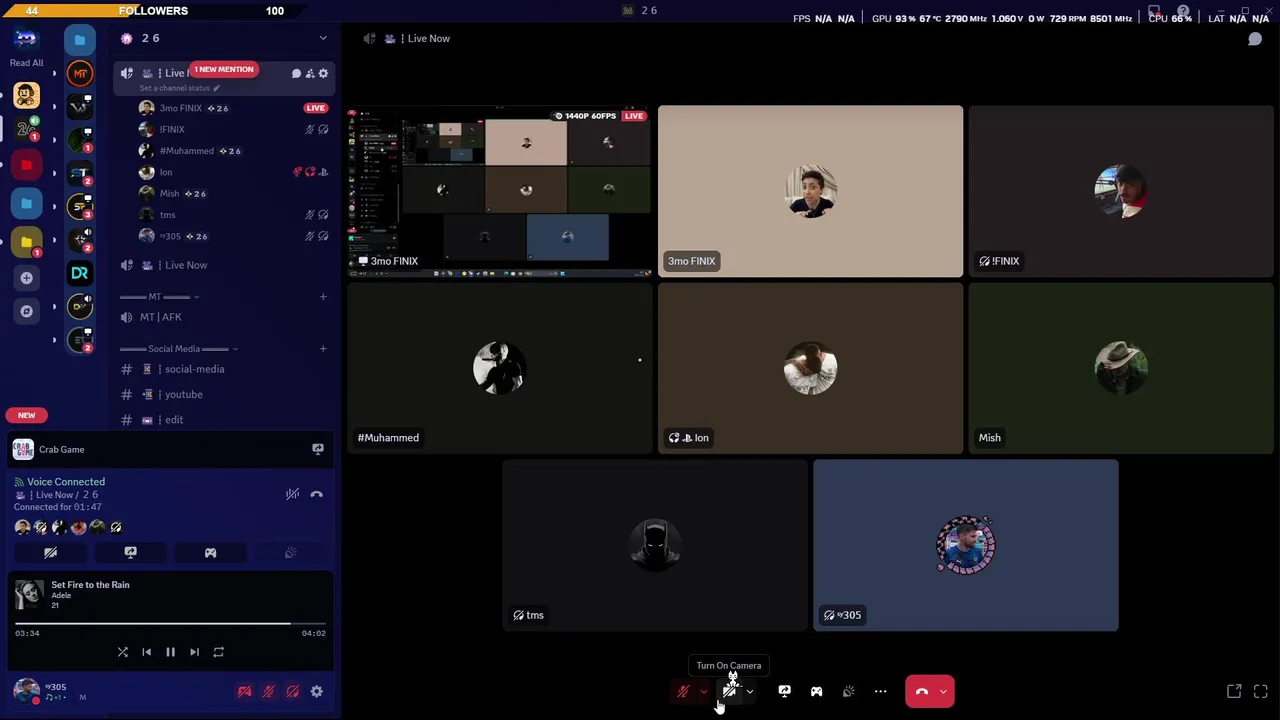Open the voice panel soundboard button
This screenshot has height=720, width=1280.
(290, 552)
